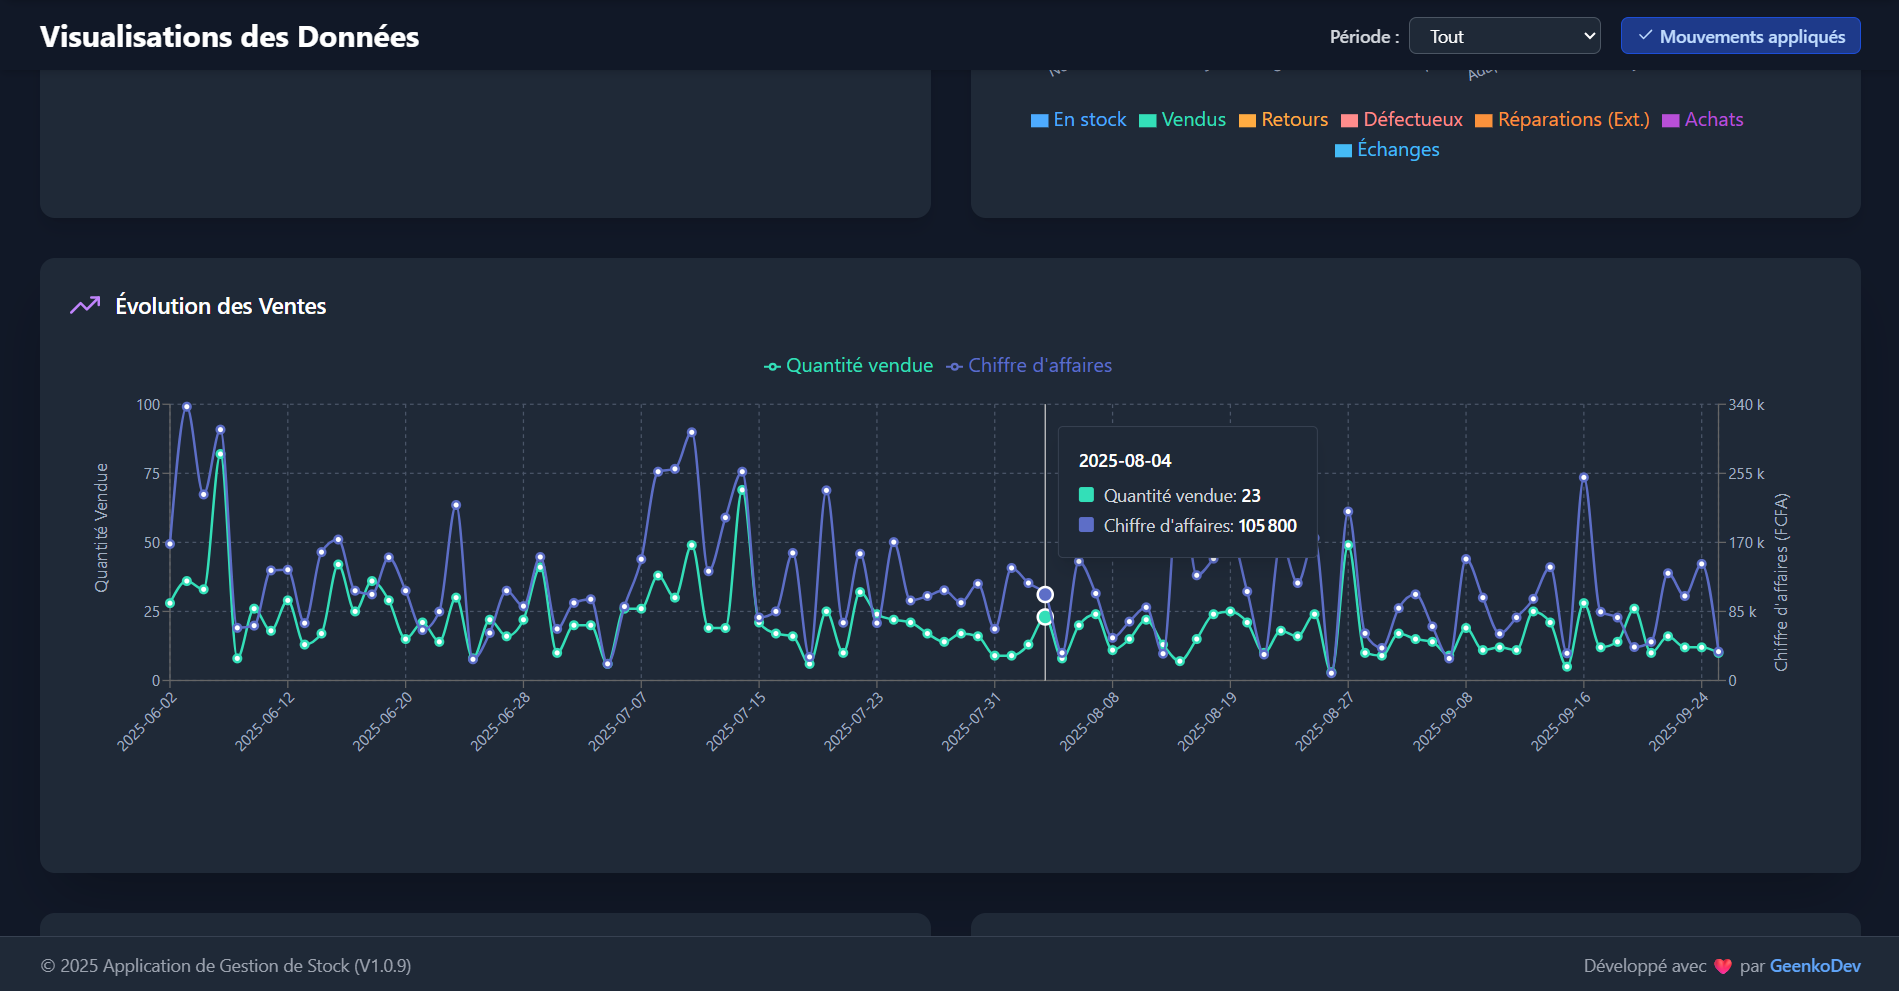This screenshot has height=991, width=1899.
Task: Click highlighted Chiffre d'affaires point for 2025-08-04
Action: click(x=1045, y=595)
